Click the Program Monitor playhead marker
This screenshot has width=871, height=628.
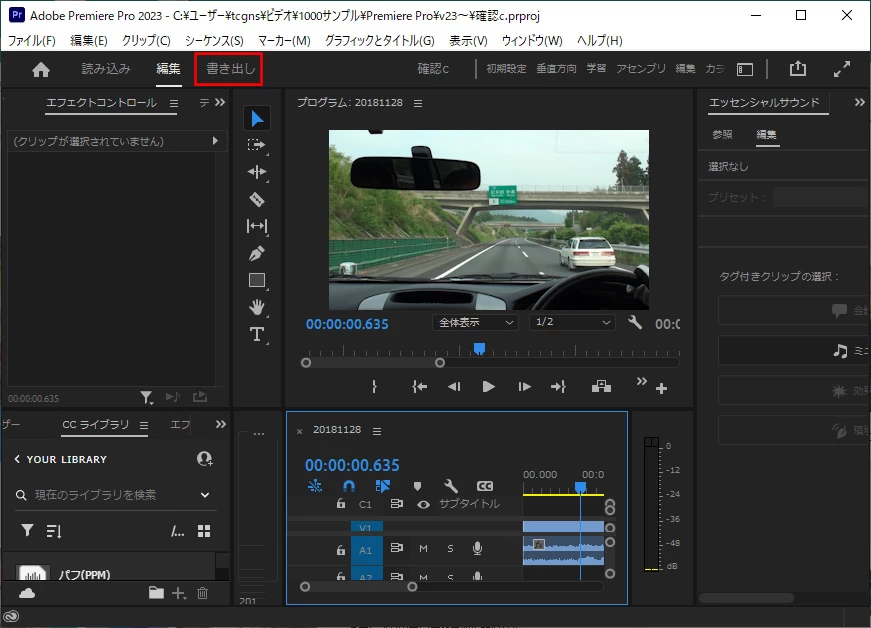click(479, 349)
